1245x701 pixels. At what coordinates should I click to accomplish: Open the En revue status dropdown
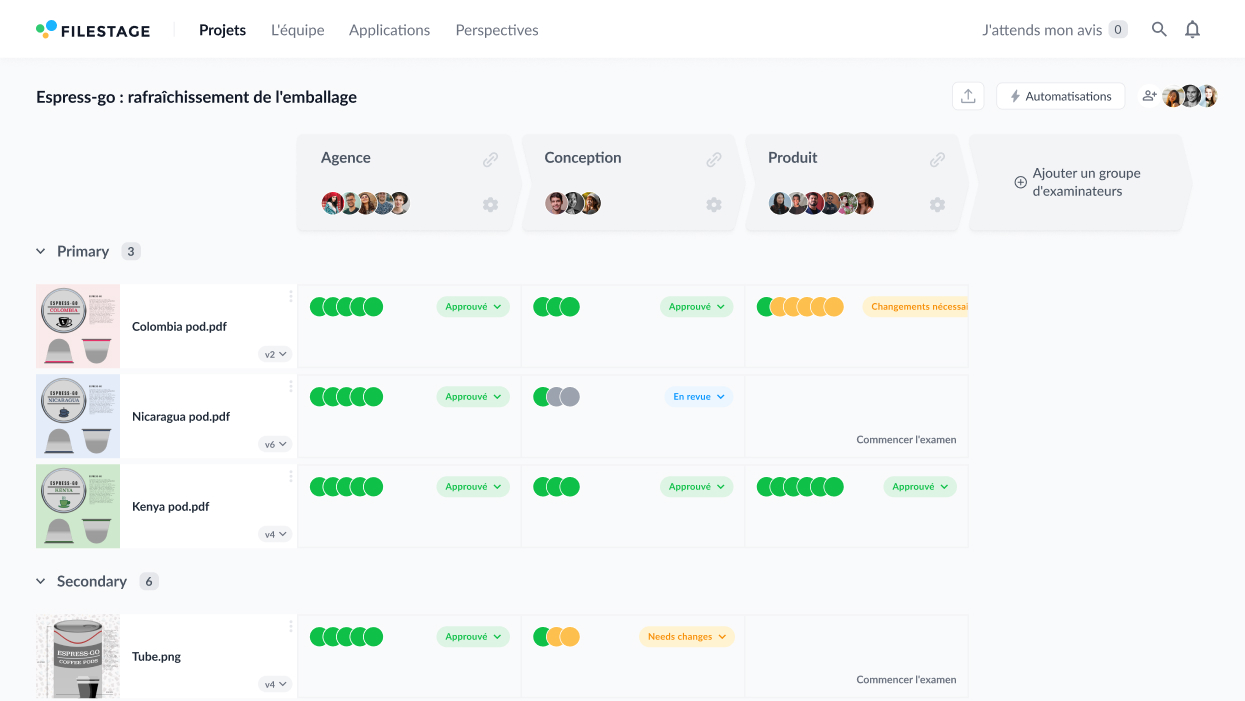coord(698,396)
